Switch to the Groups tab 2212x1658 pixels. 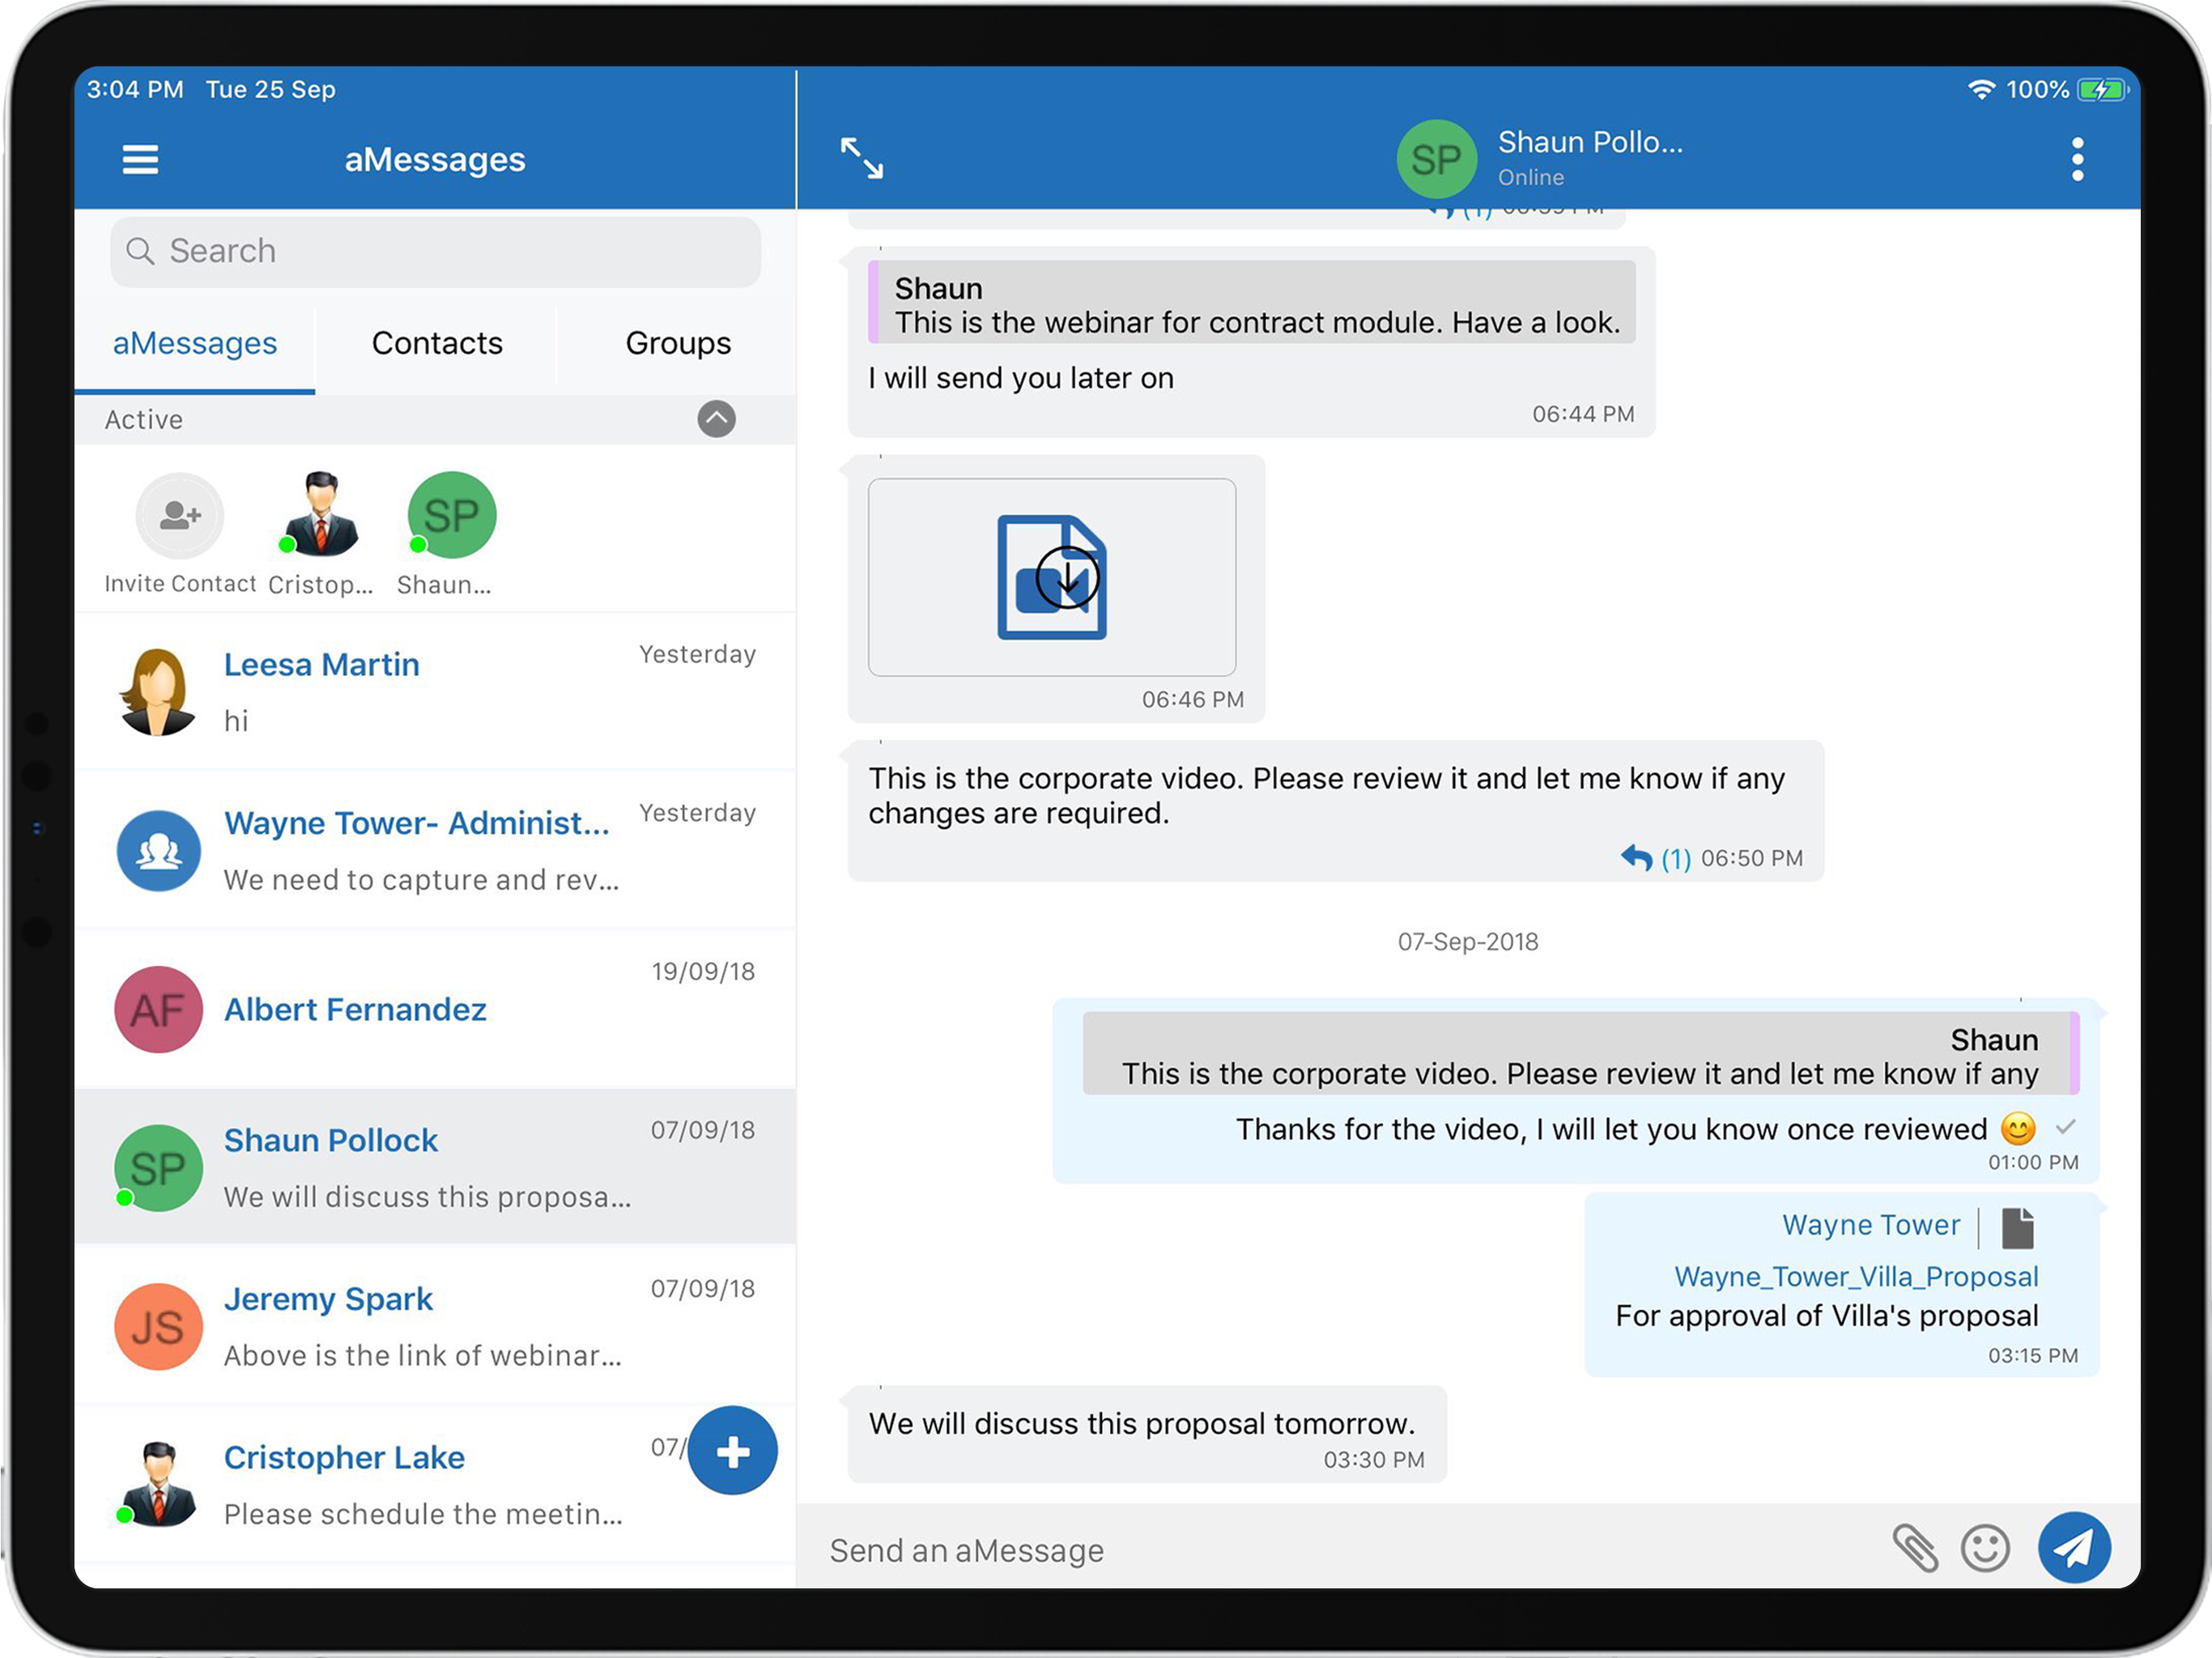(678, 343)
